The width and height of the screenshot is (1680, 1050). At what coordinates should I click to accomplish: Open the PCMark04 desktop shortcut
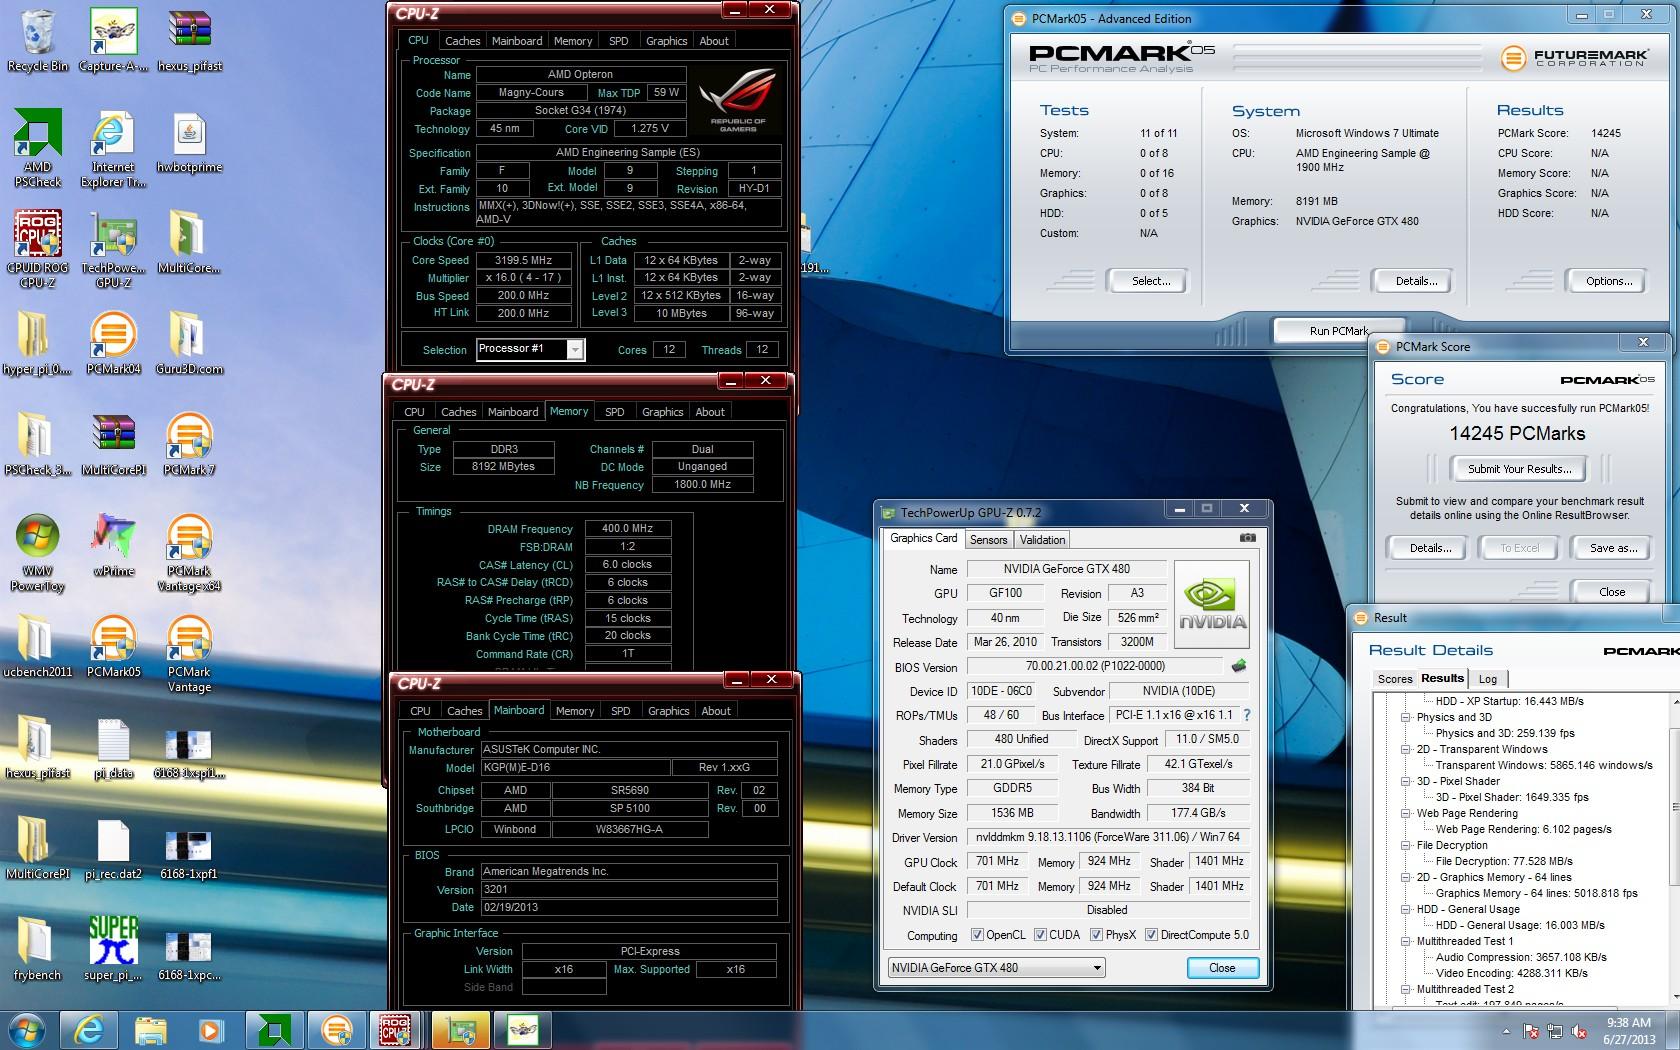point(113,343)
